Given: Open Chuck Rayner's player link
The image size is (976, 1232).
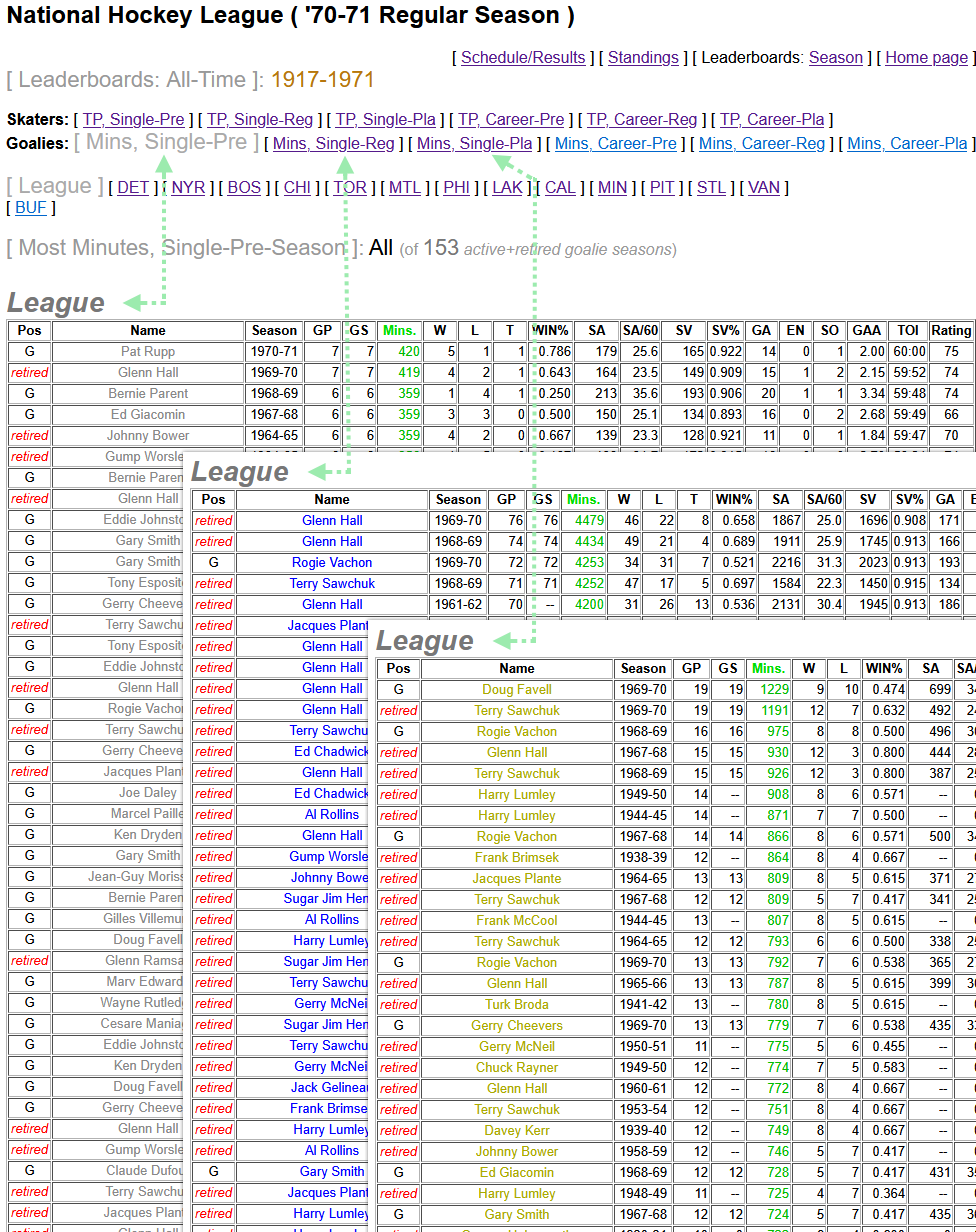Looking at the screenshot, I should click(517, 1068).
